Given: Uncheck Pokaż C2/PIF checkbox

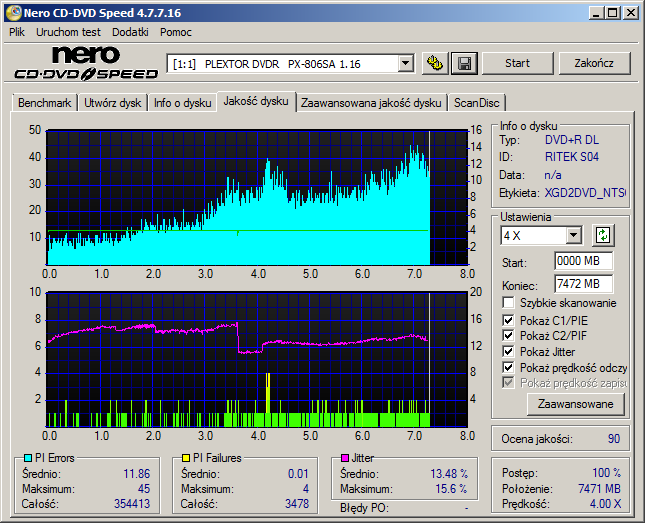Looking at the screenshot, I should [508, 335].
